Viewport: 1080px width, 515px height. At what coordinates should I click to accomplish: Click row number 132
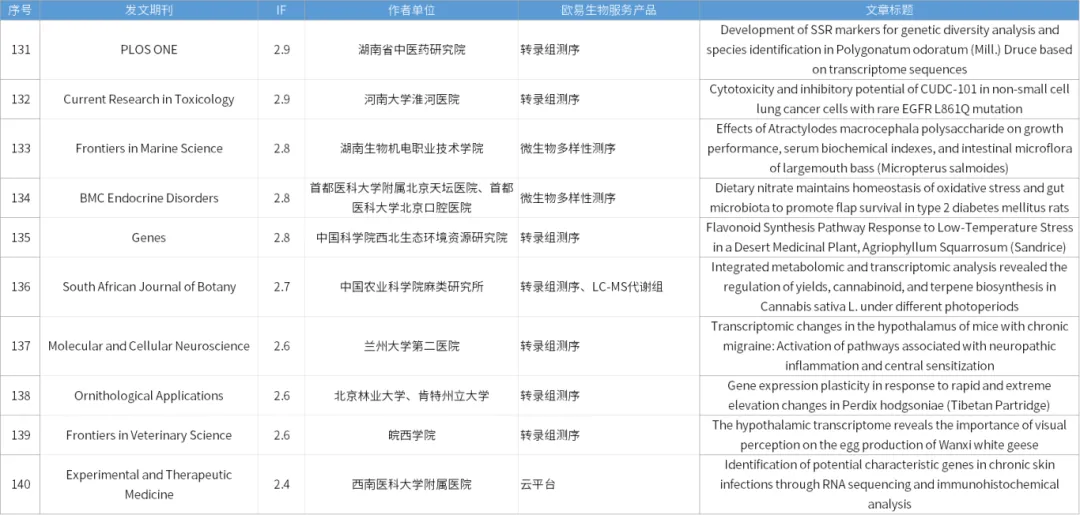[x=20, y=99]
